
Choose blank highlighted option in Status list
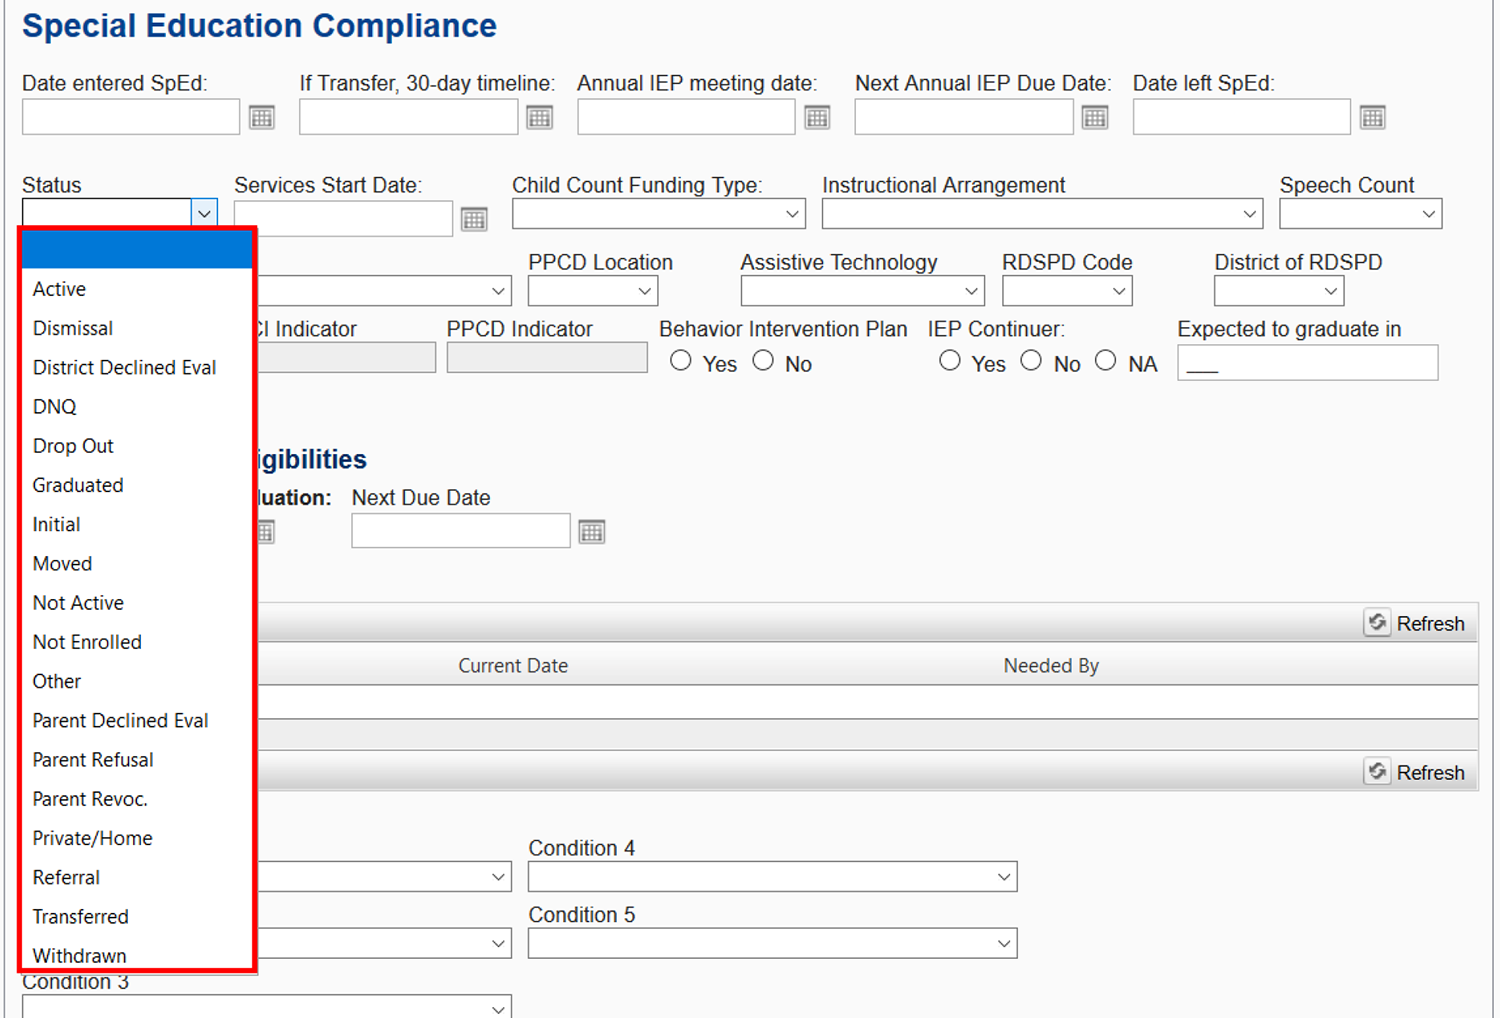(138, 250)
